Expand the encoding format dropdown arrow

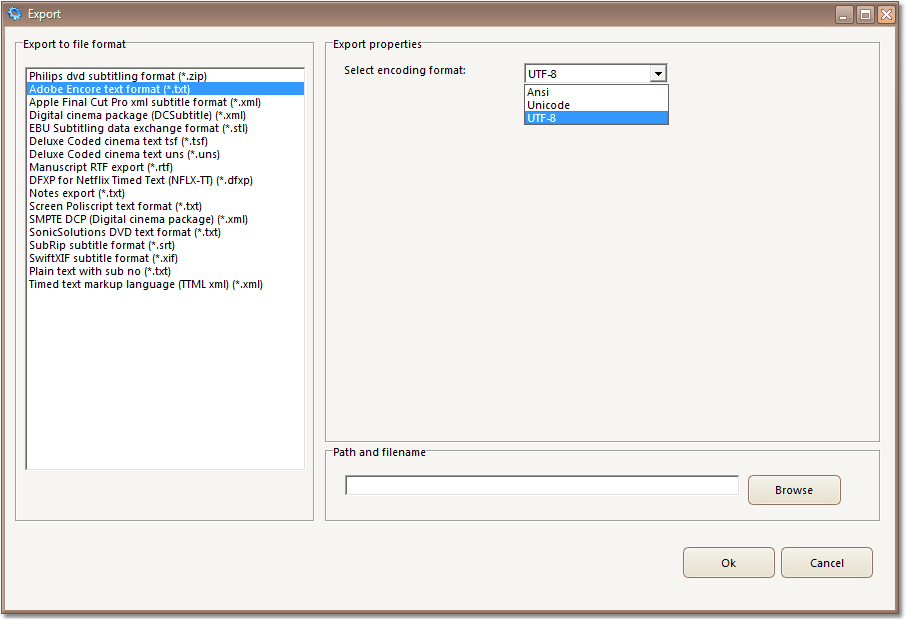coord(657,73)
